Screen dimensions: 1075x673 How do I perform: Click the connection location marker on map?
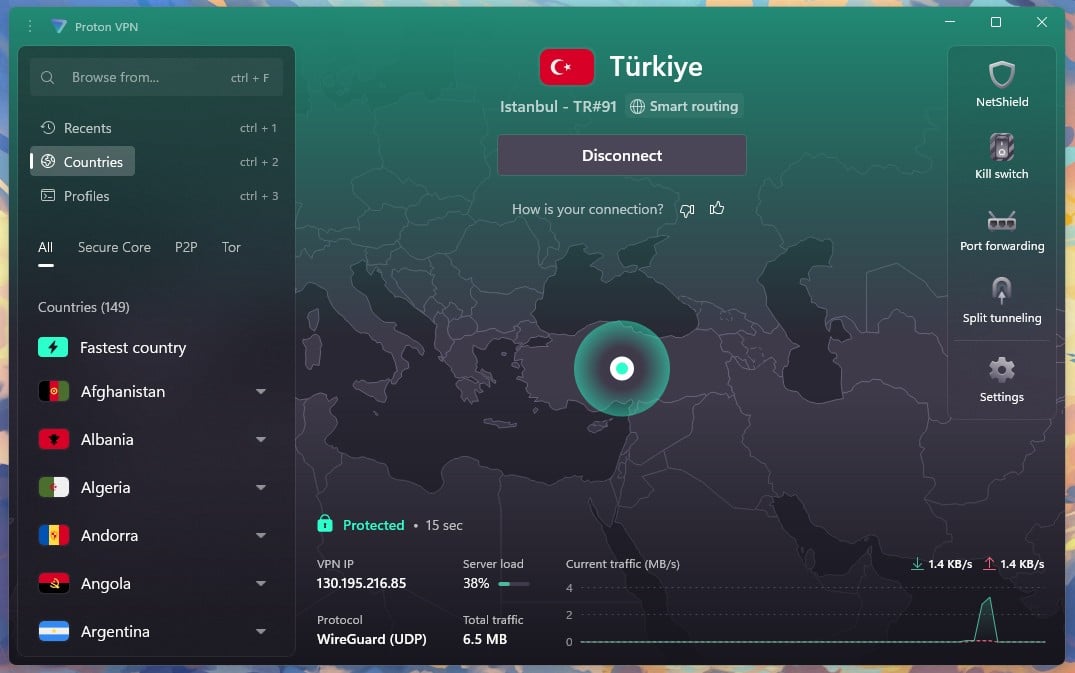point(622,369)
